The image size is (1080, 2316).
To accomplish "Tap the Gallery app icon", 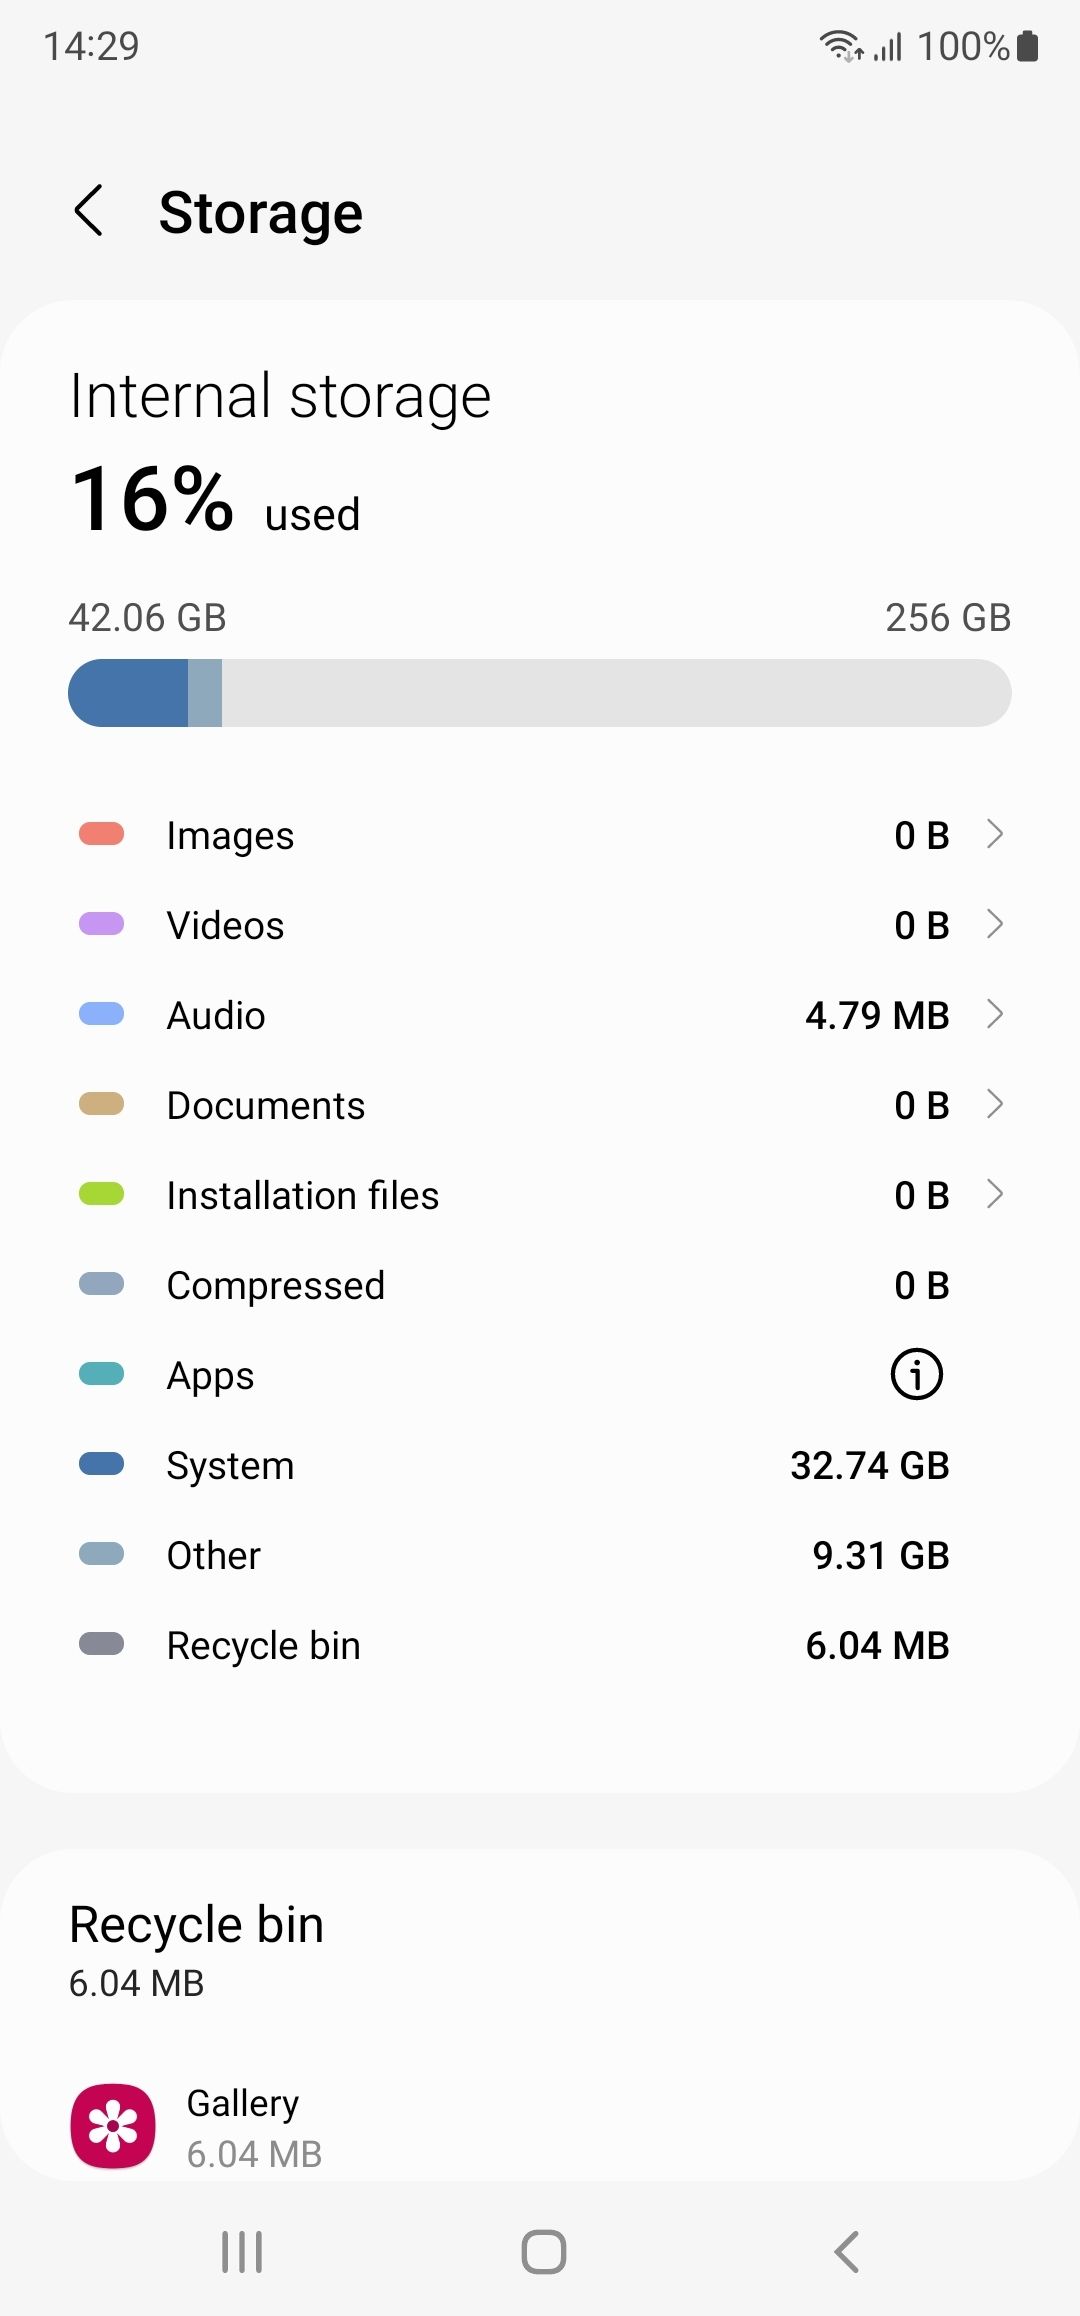I will [x=113, y=2126].
